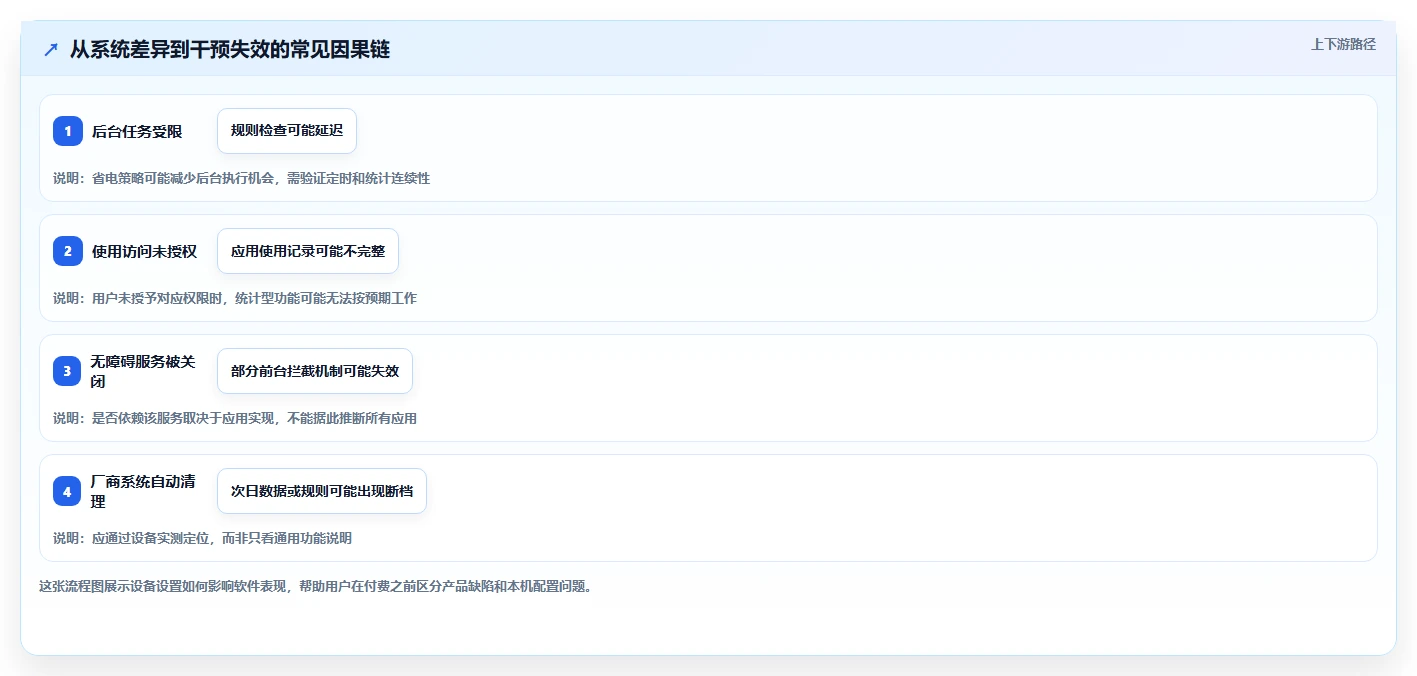Click the note starting 说明：是否依赖该服务取决于应用实现

(235, 418)
